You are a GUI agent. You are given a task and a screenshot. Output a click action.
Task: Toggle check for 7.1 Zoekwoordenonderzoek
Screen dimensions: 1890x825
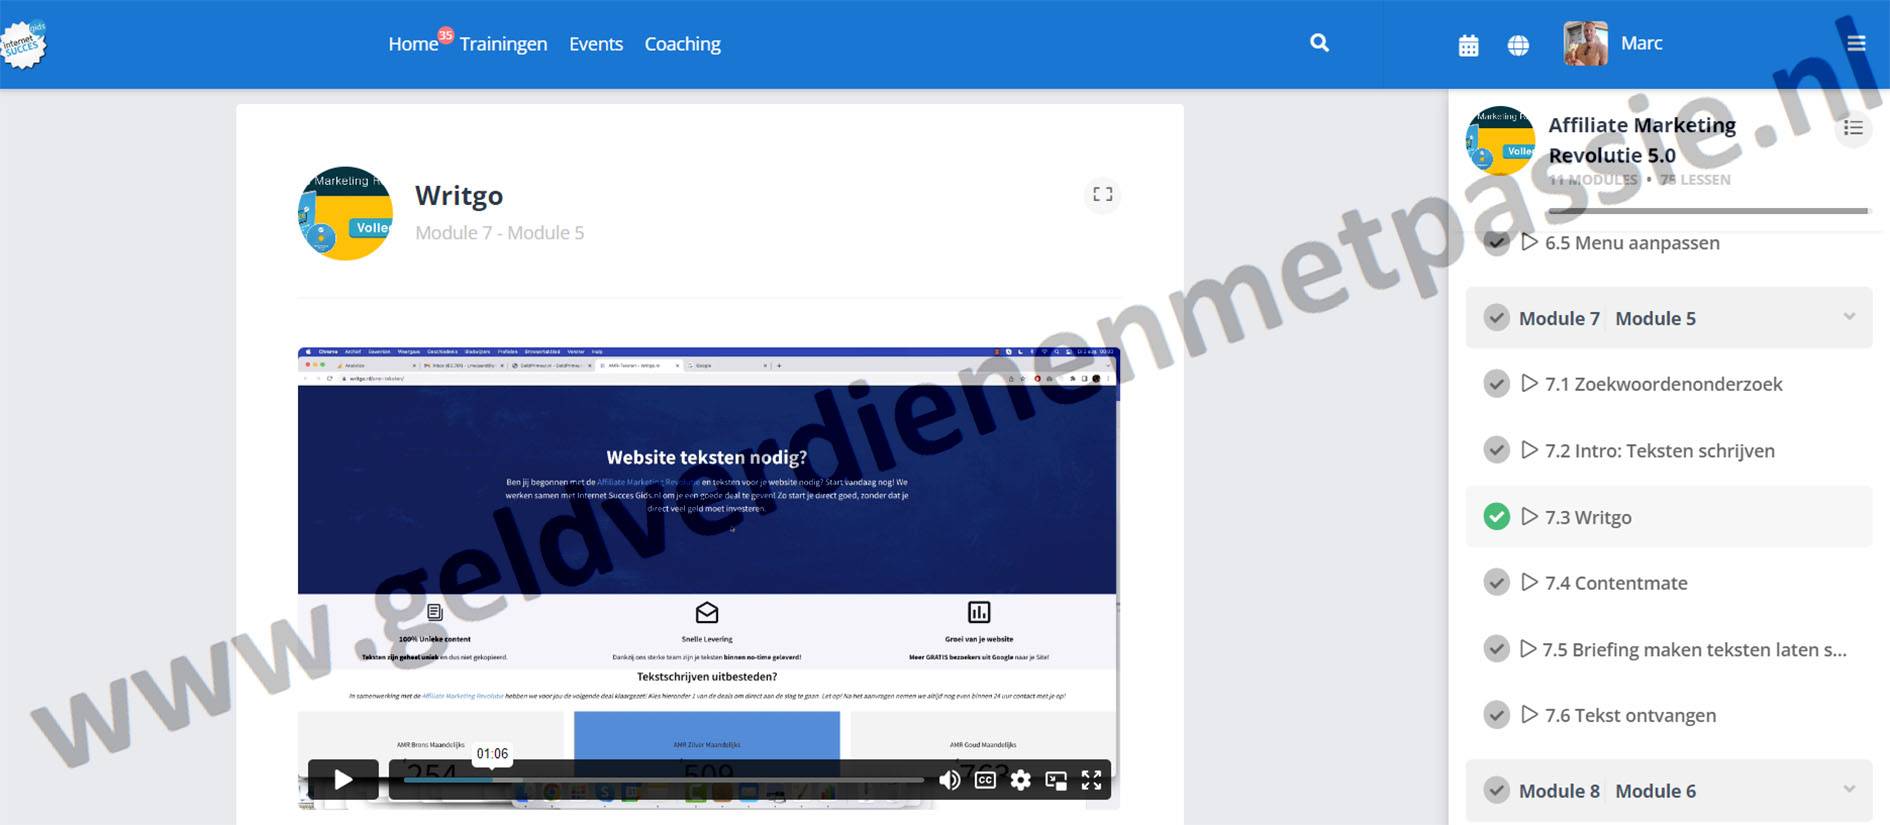point(1496,384)
